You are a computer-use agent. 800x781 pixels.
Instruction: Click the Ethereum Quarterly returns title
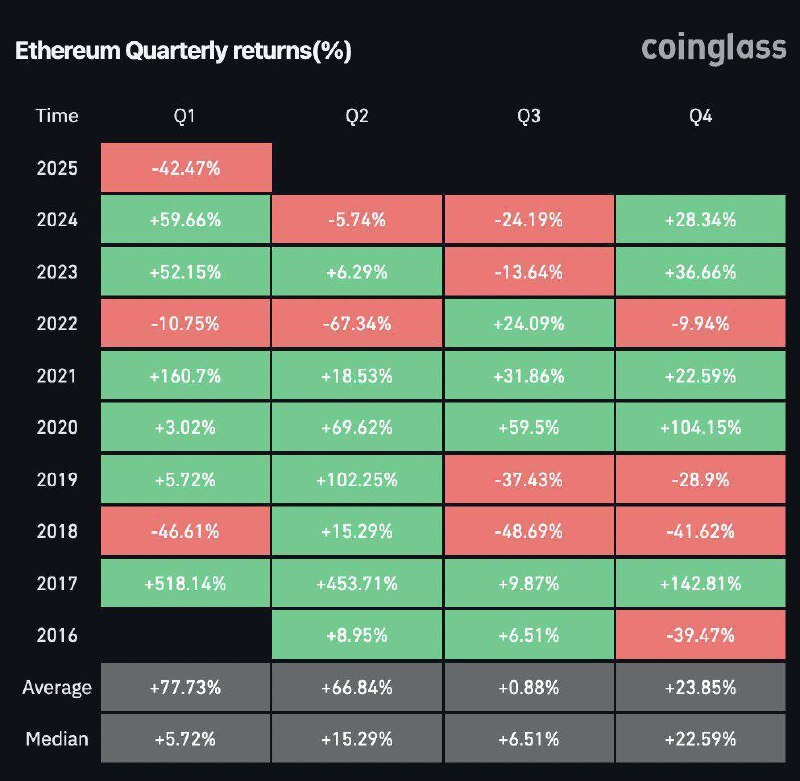(183, 51)
